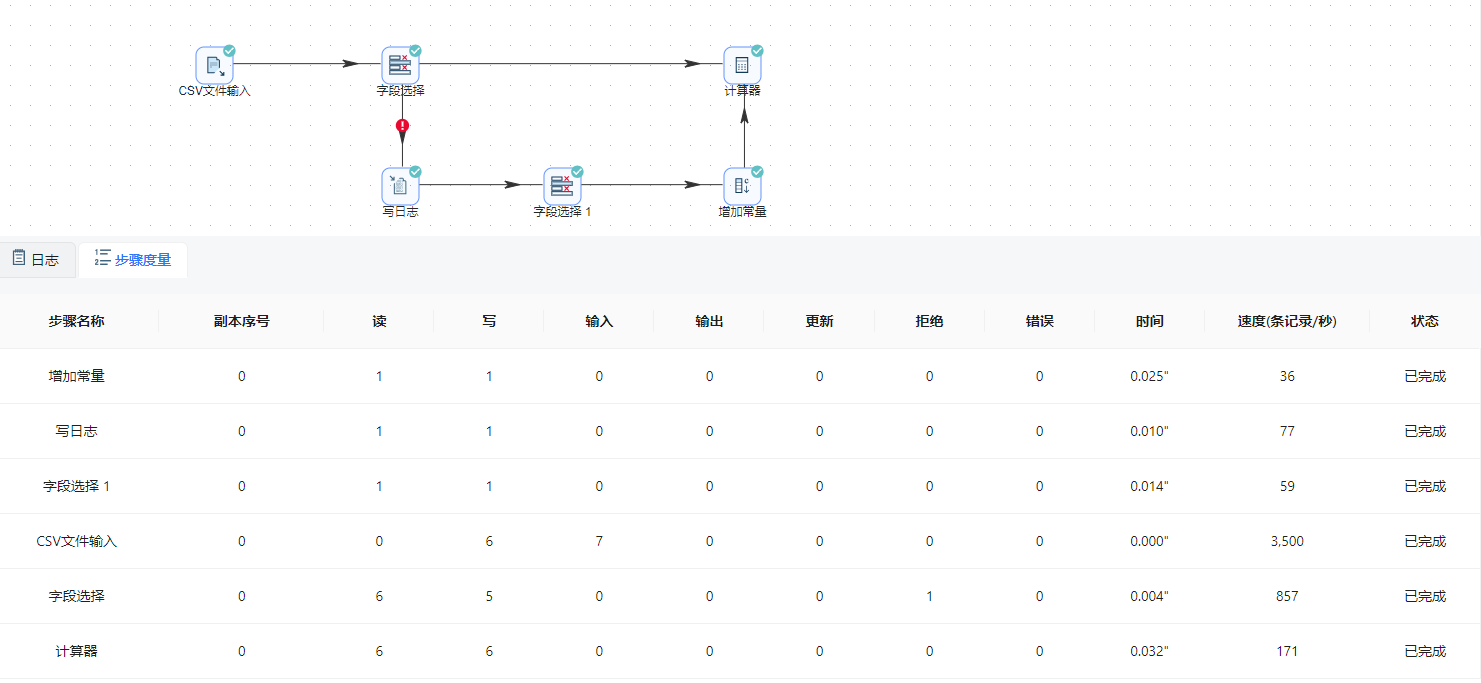Click the 状态 column header
The image size is (1481, 683).
1424,321
